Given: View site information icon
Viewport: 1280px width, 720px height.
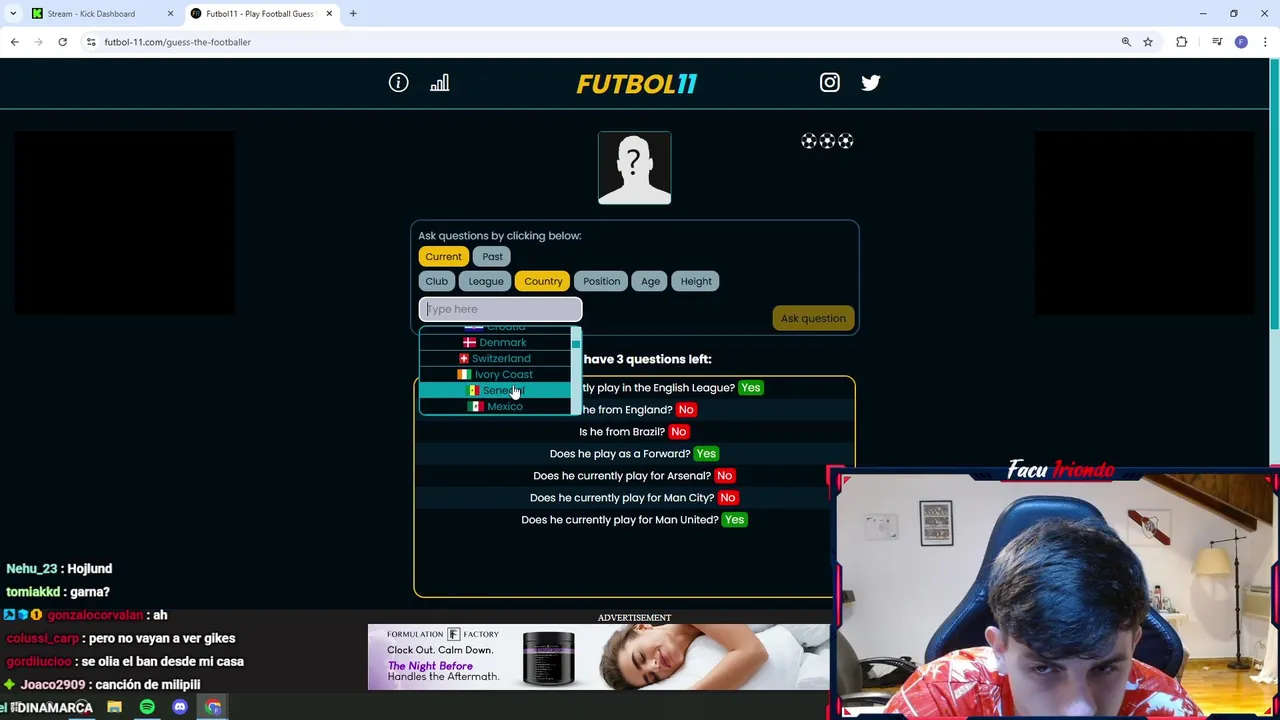Looking at the screenshot, I should point(91,42).
